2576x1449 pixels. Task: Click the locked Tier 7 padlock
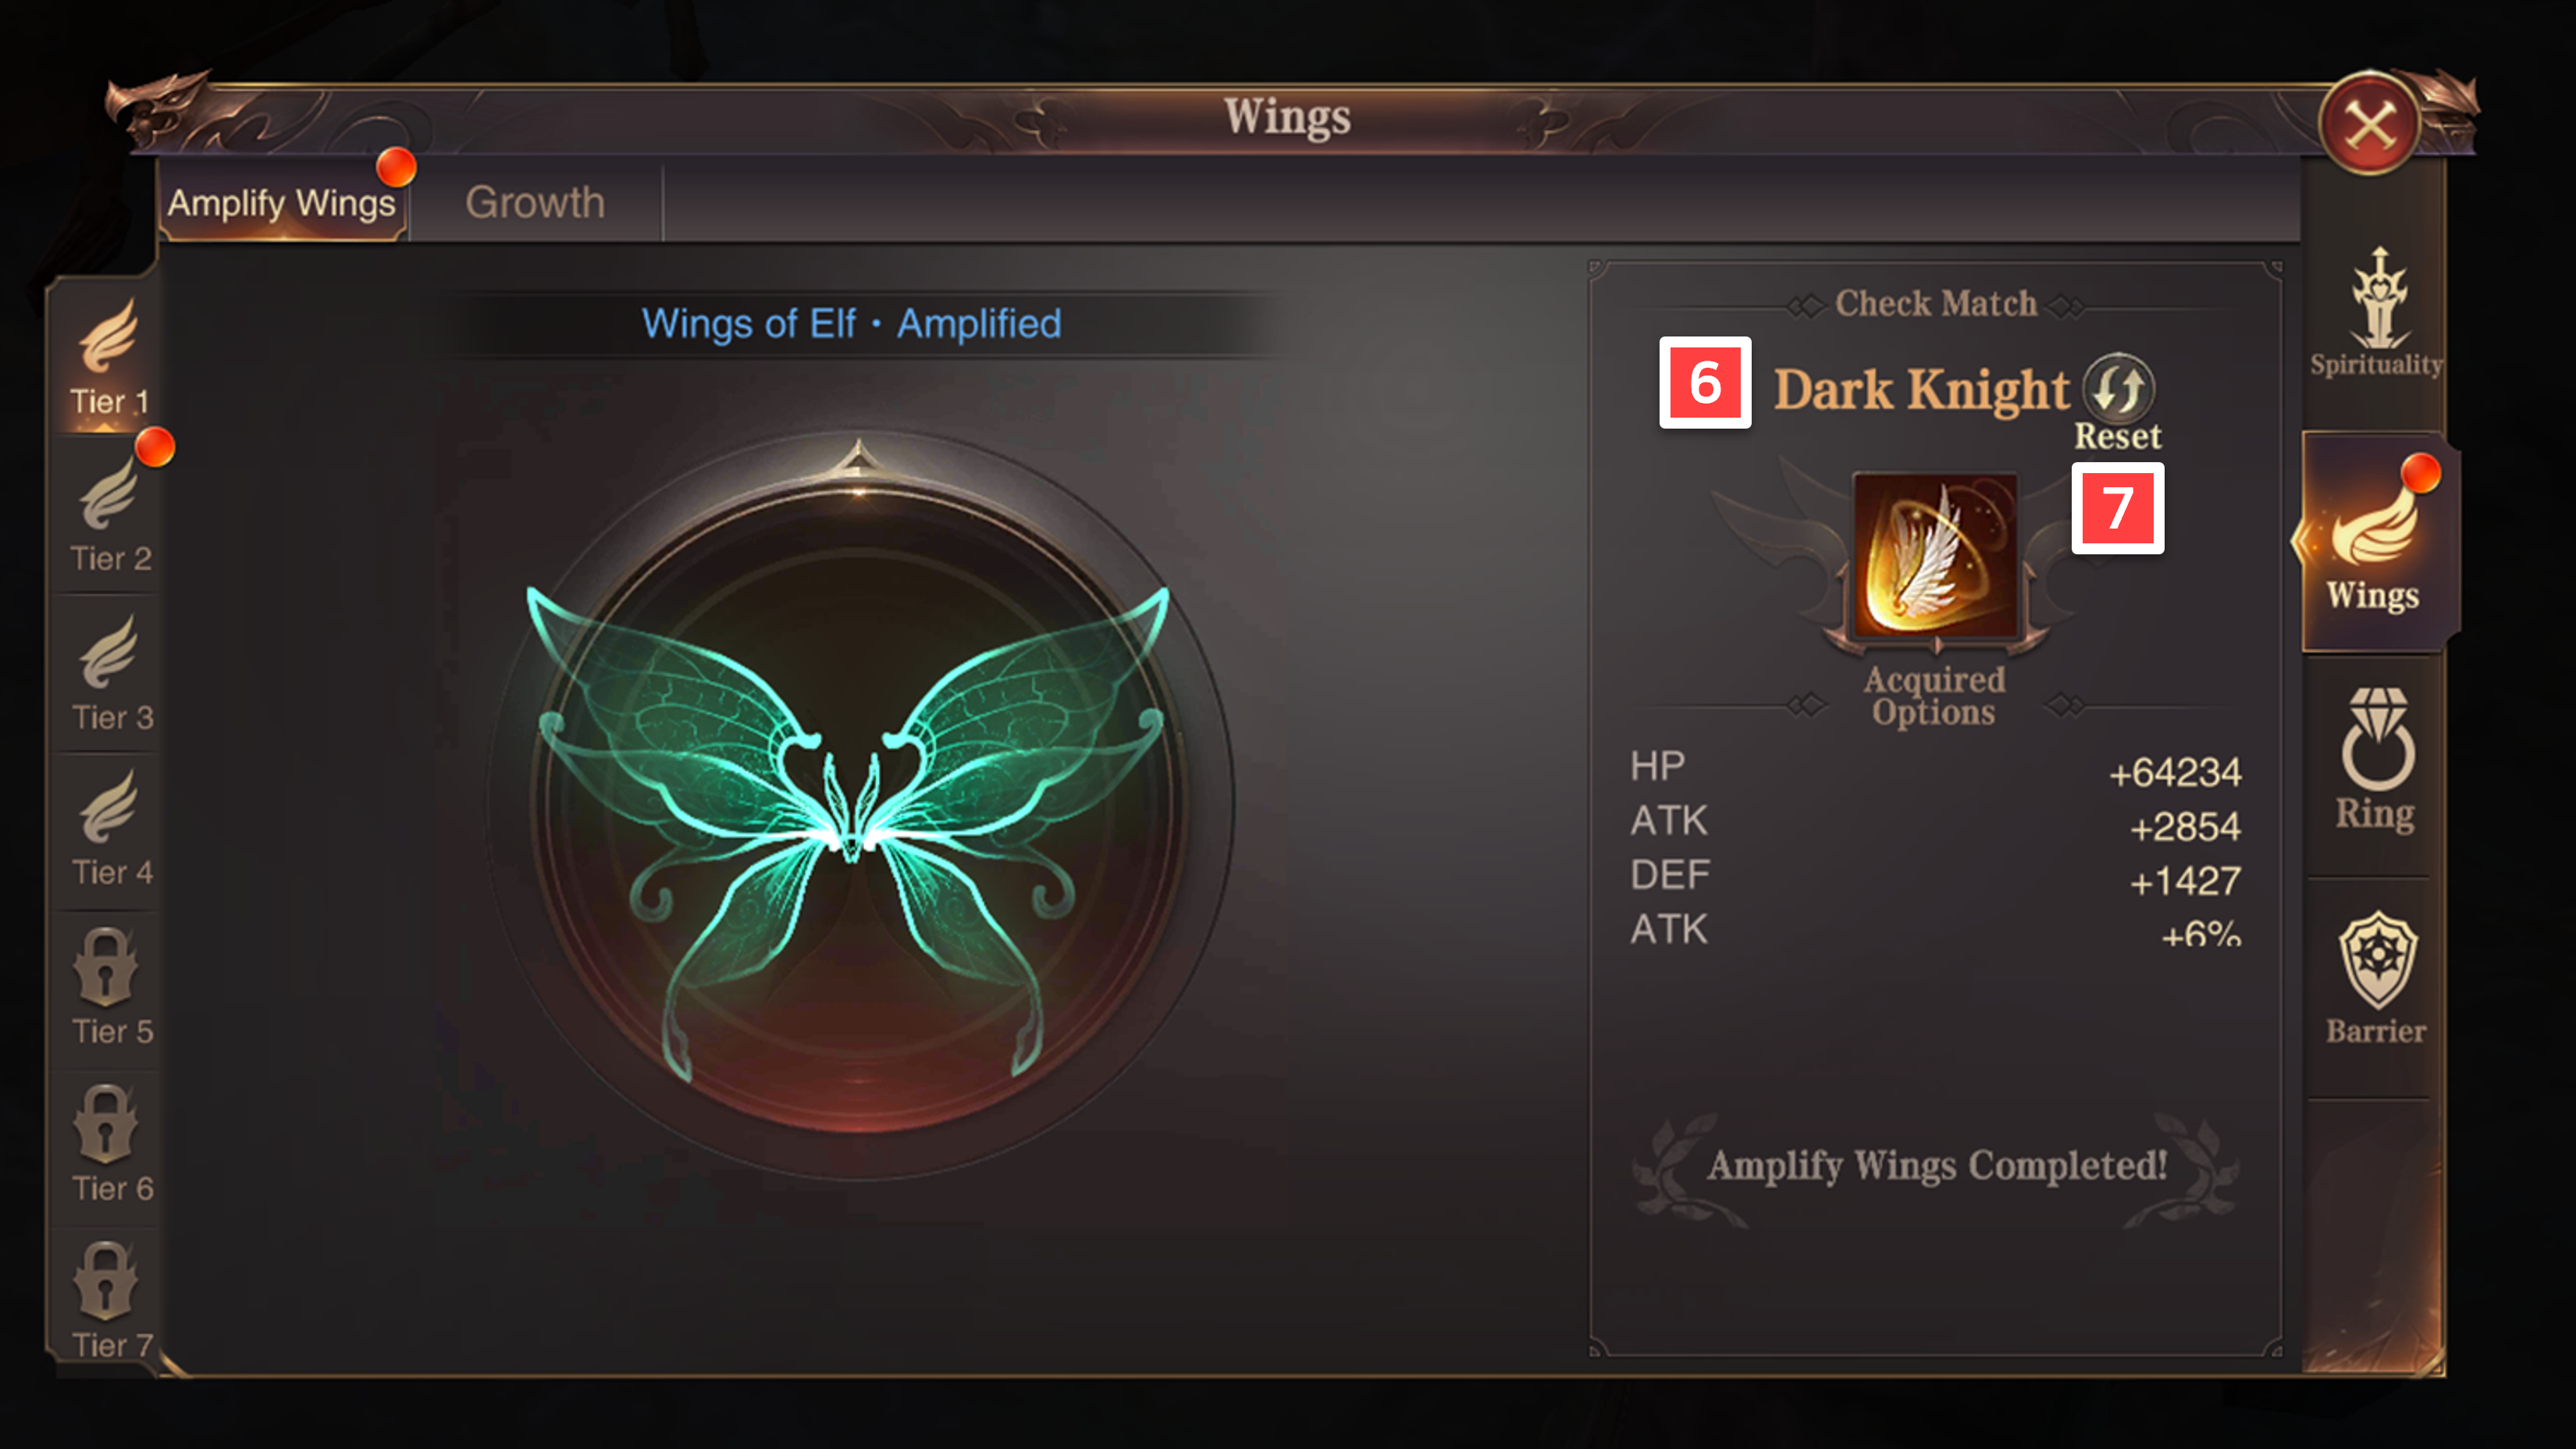click(x=106, y=1281)
